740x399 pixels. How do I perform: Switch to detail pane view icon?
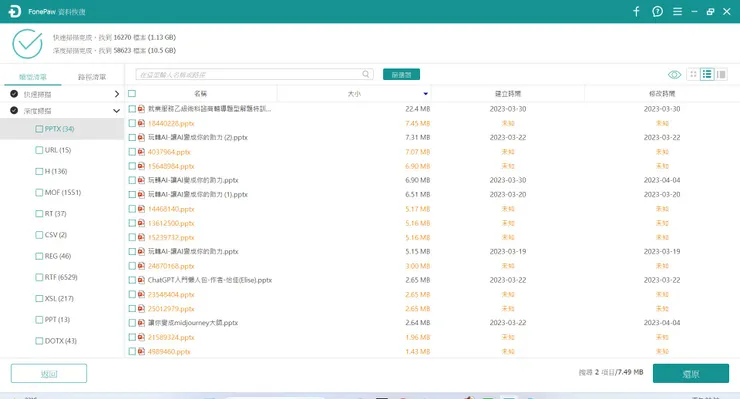point(721,74)
